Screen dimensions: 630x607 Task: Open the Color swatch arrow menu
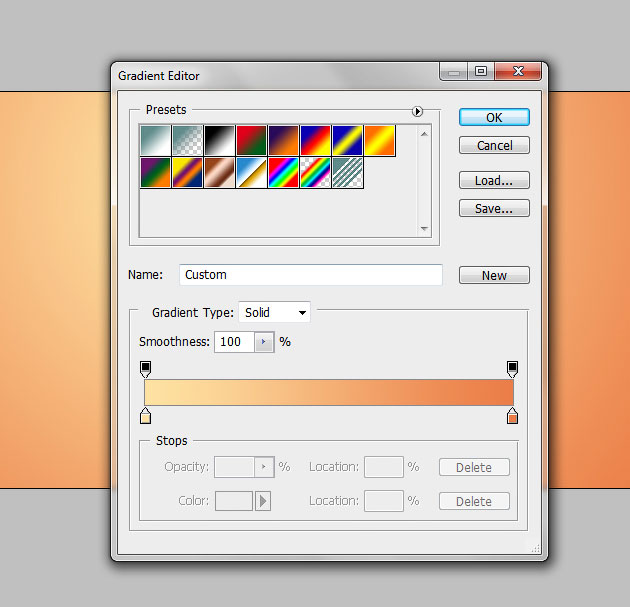tap(263, 501)
